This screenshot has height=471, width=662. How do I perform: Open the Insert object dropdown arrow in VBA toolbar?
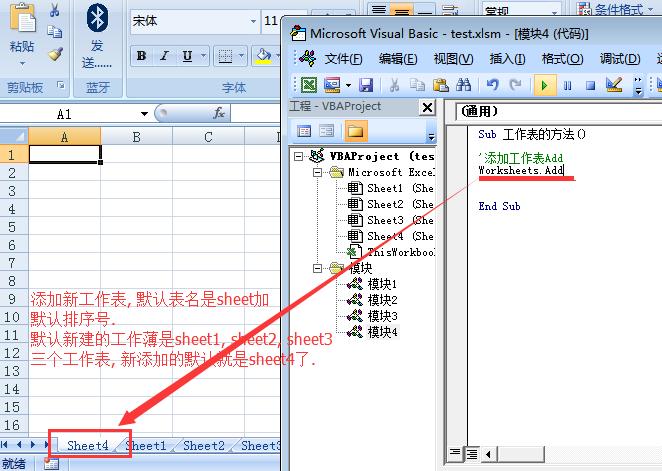348,85
